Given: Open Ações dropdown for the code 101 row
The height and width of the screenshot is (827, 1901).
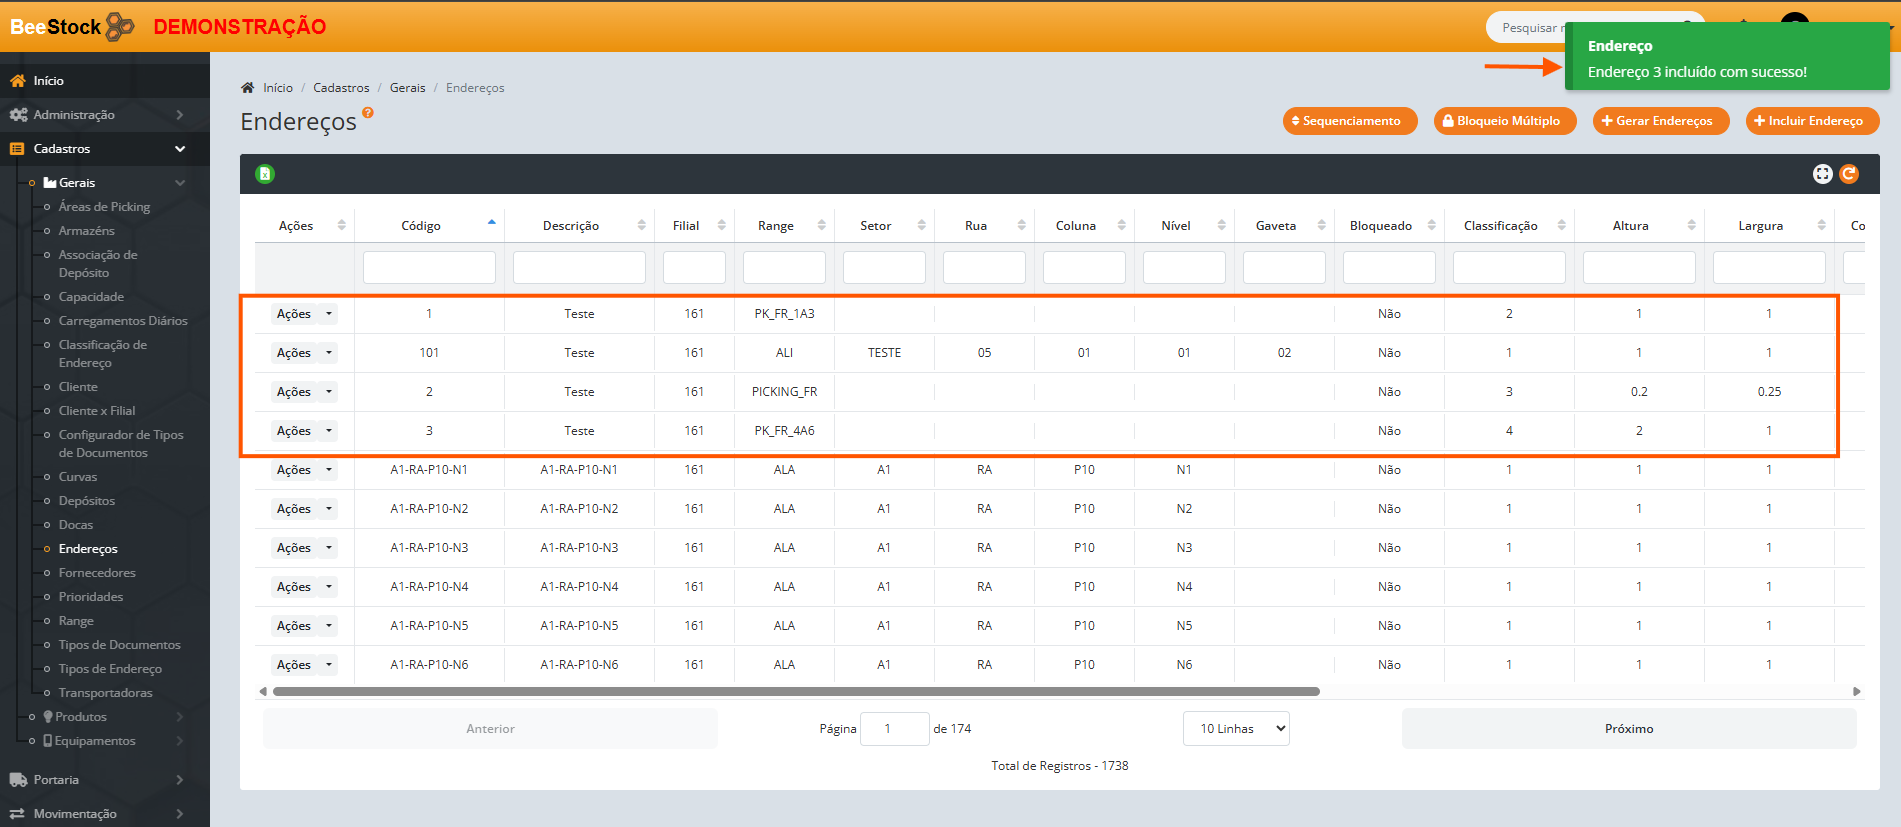Looking at the screenshot, I should [x=328, y=353].
